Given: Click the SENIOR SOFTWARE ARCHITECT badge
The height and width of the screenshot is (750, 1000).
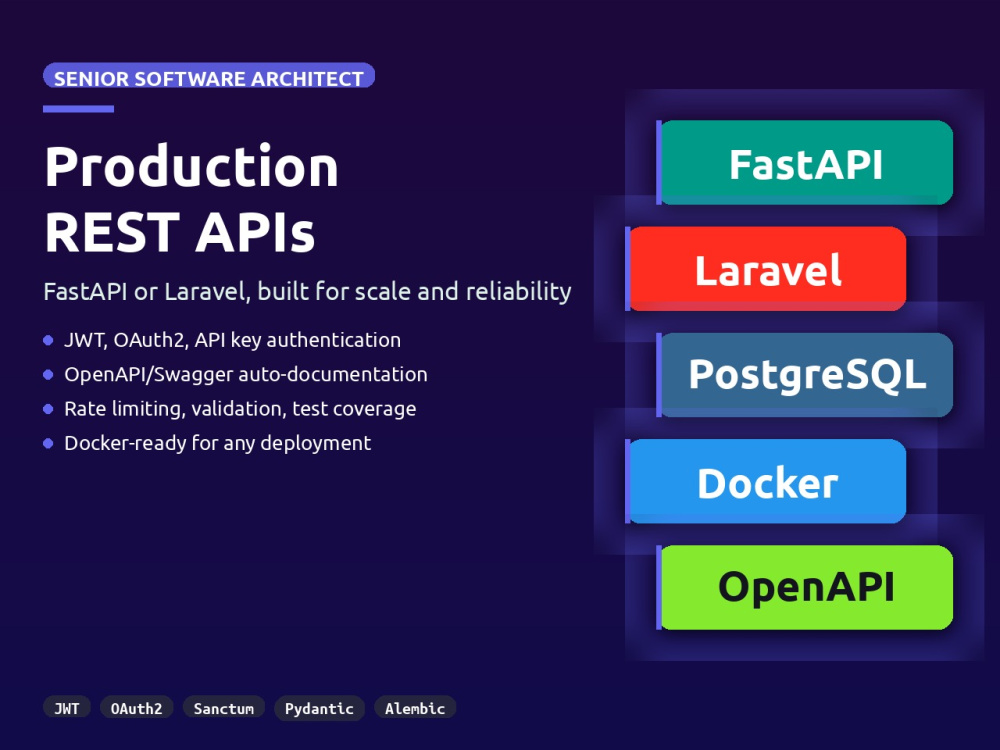Looking at the screenshot, I should tap(209, 75).
